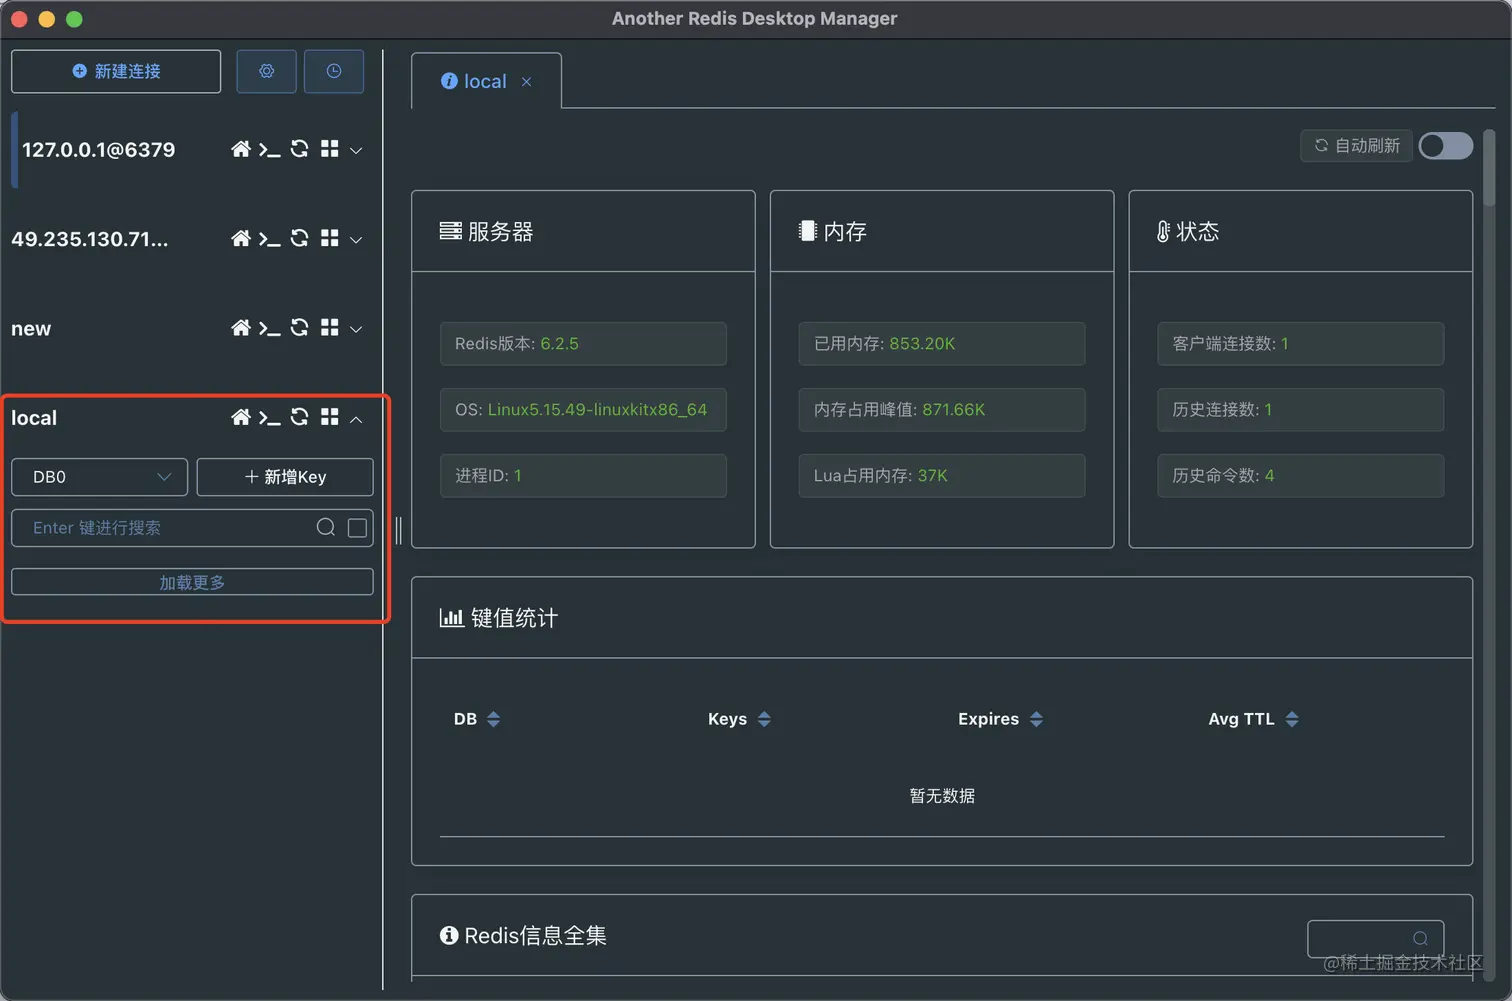Toggle the 自动刷新 switch
This screenshot has height=1001, width=1512.
[1446, 146]
